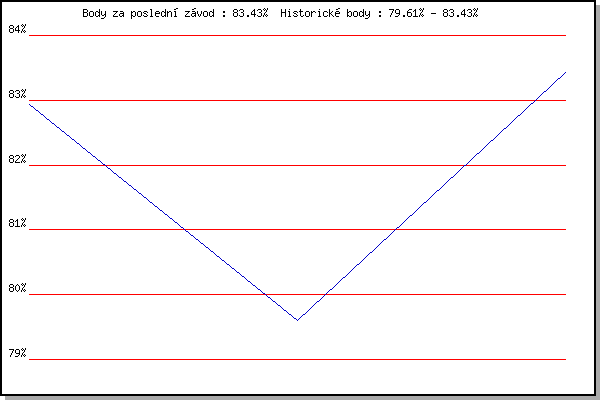Click the left starting point of the data line

[30, 103]
